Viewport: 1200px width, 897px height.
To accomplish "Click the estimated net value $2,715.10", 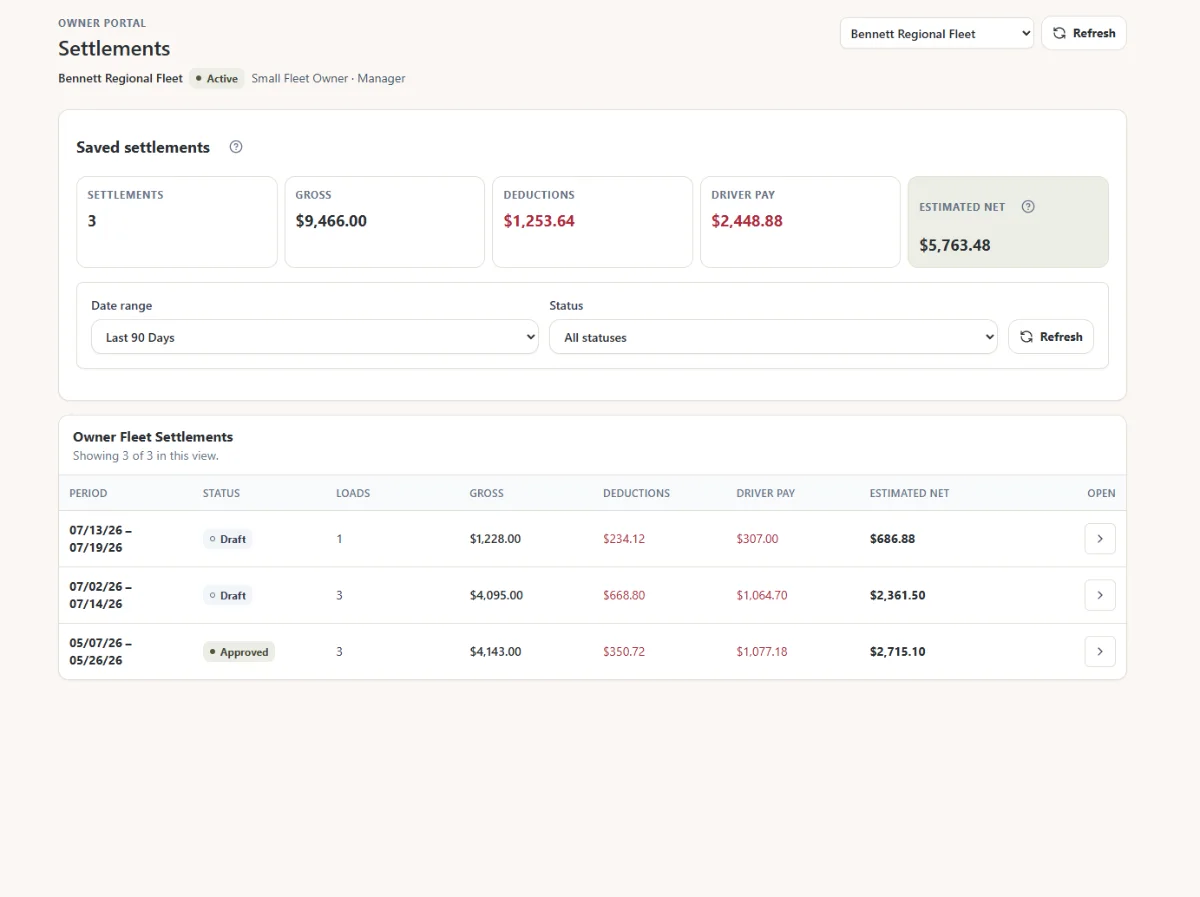I will tap(897, 652).
